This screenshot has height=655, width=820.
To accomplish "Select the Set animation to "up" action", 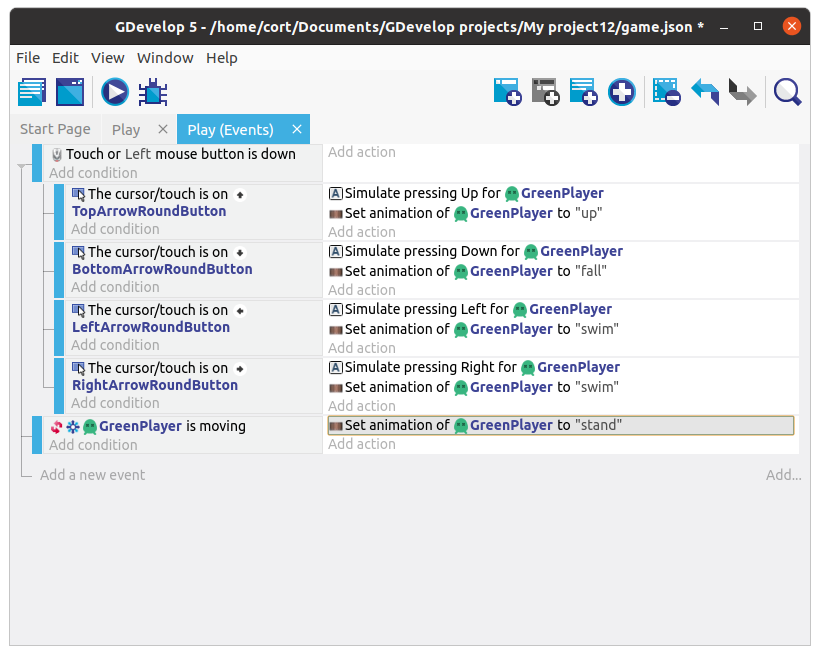I will pyautogui.click(x=465, y=213).
